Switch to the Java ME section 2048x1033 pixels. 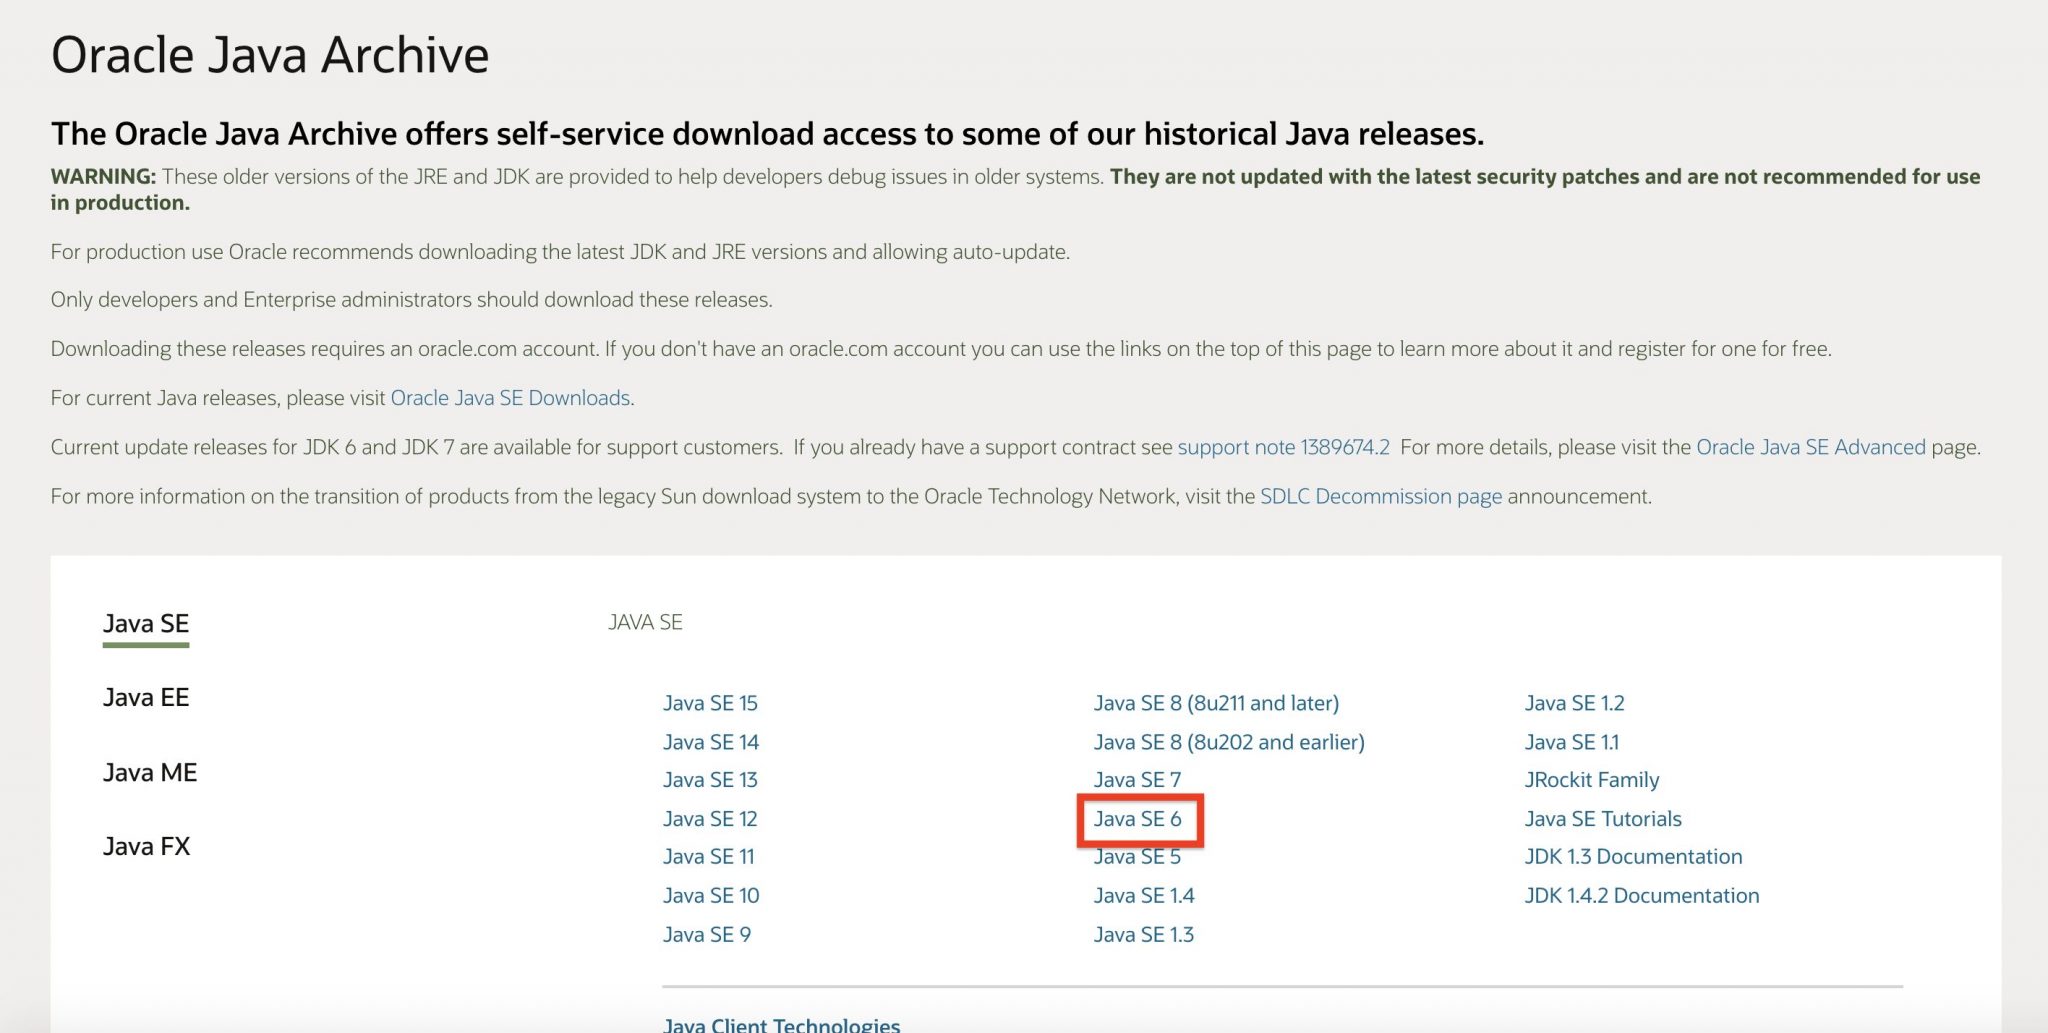[148, 772]
